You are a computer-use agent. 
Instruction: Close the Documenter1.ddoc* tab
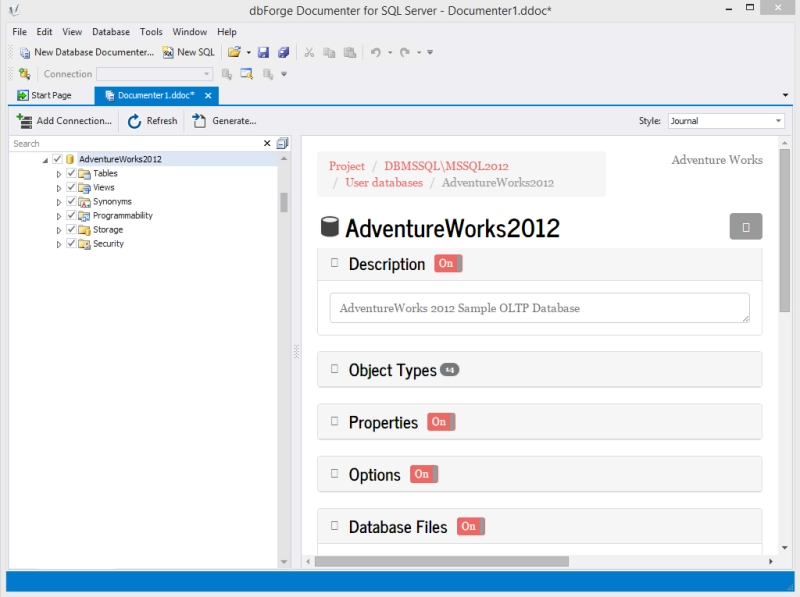click(208, 95)
